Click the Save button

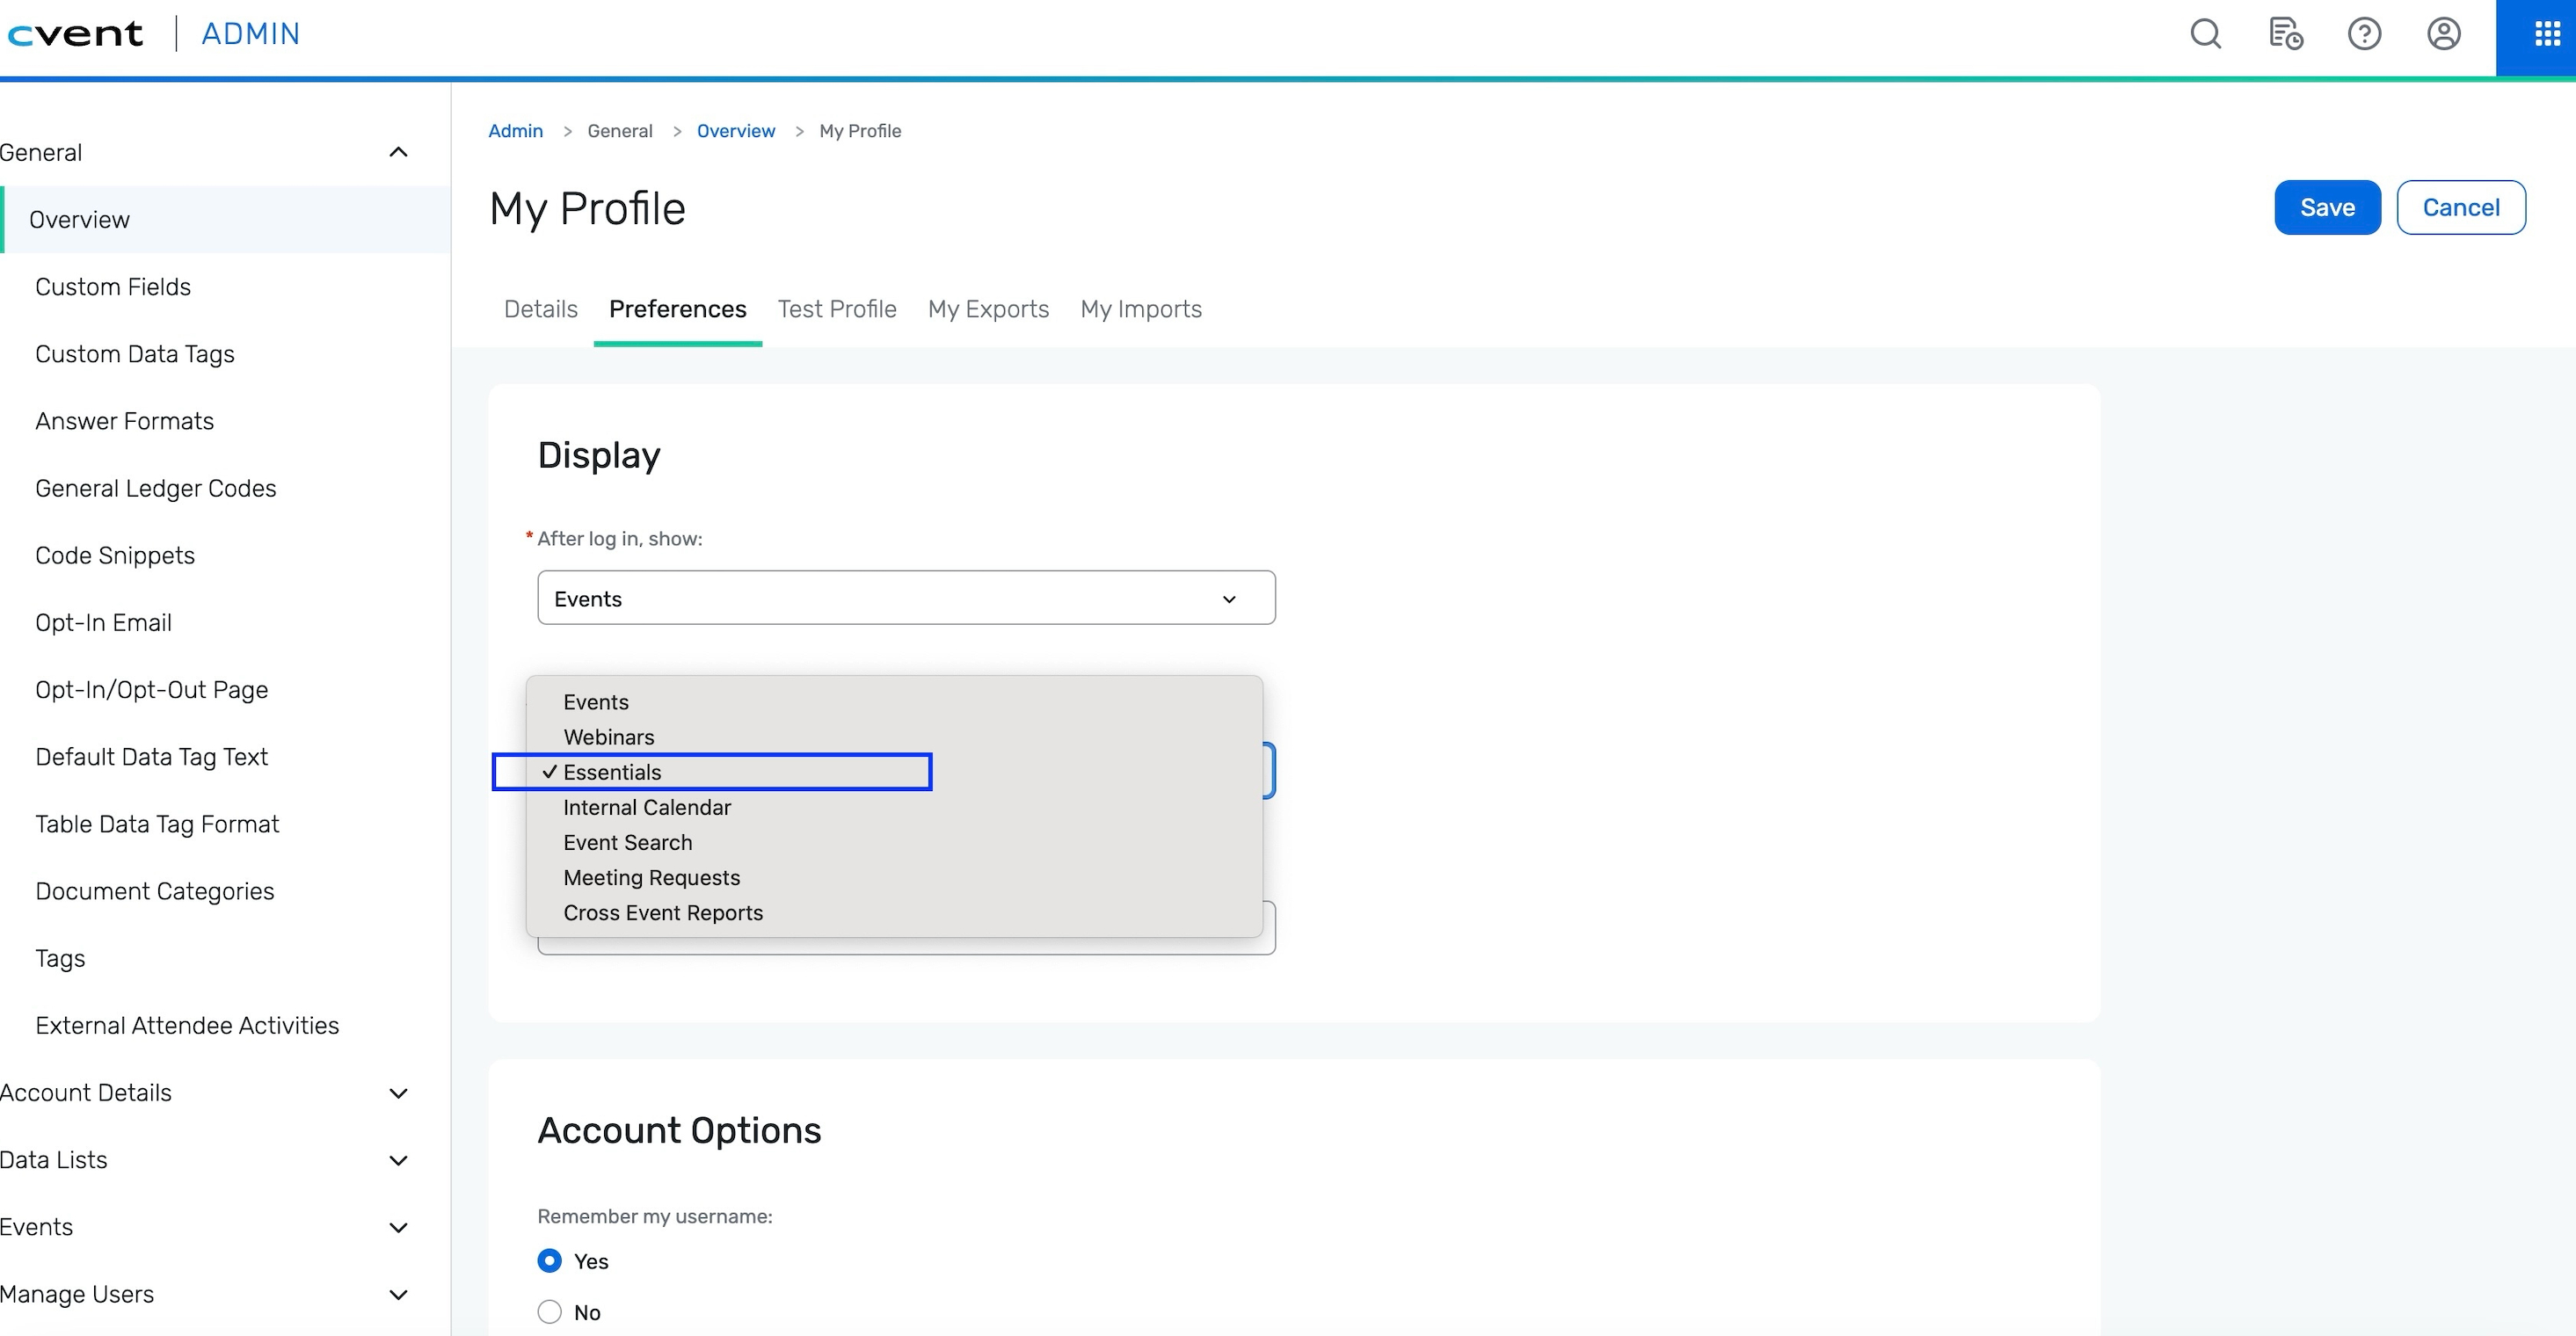point(2327,207)
